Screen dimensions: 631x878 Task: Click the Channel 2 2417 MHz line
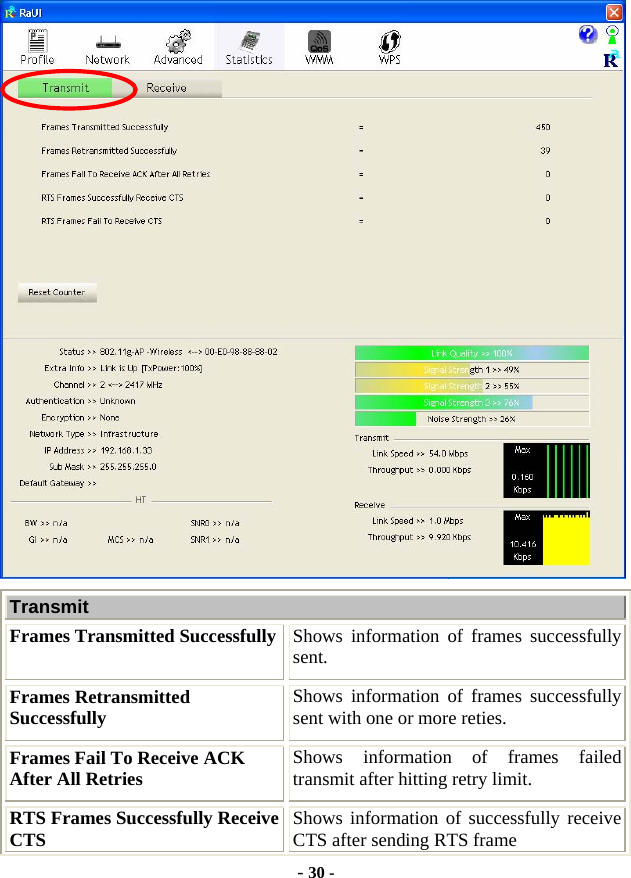tap(108, 385)
